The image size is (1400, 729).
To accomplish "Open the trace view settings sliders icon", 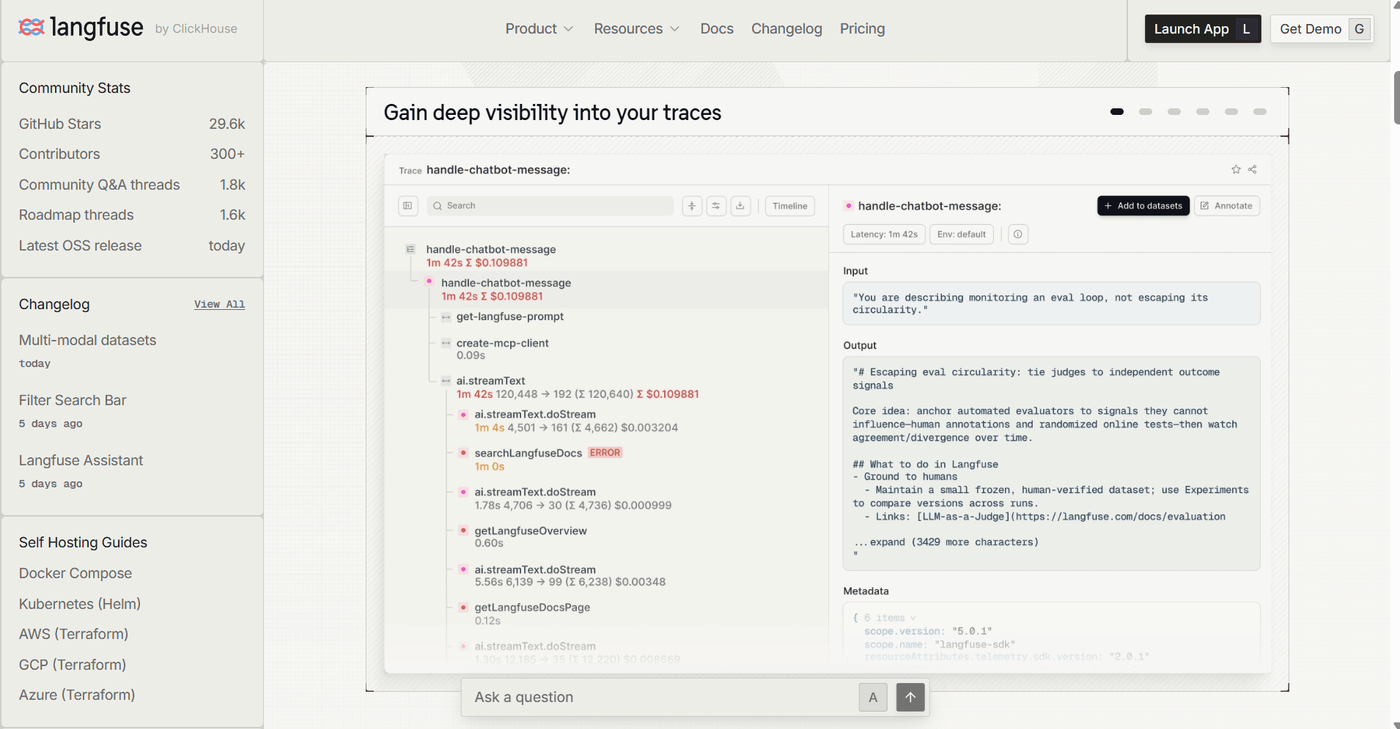I will click(716, 206).
